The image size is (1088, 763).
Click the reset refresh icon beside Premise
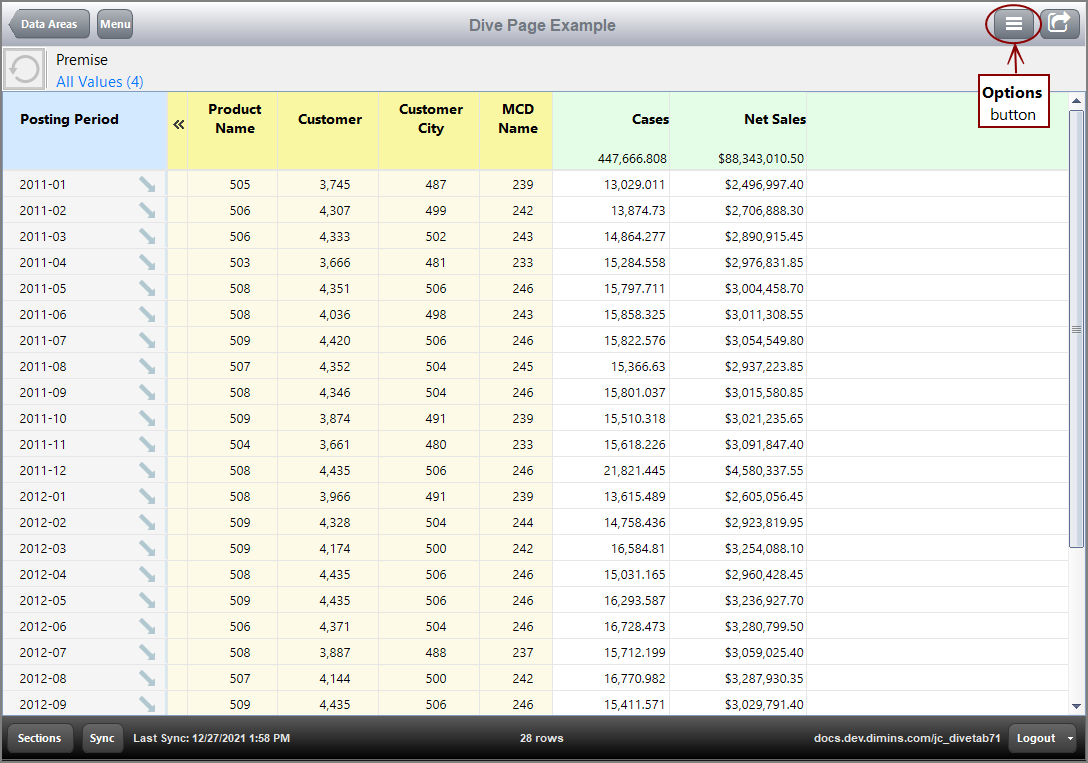pyautogui.click(x=24, y=69)
